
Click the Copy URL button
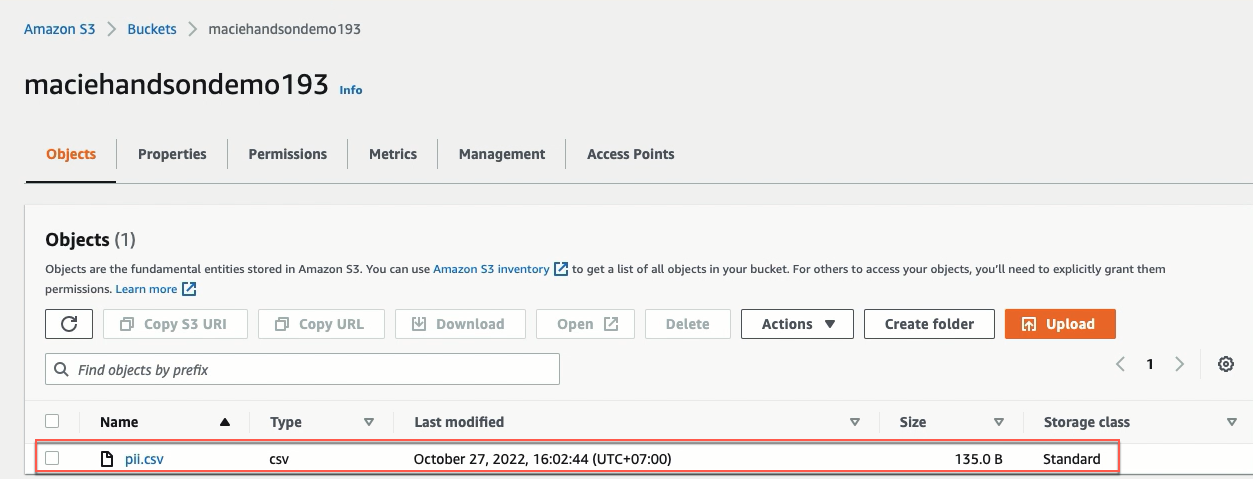[321, 324]
